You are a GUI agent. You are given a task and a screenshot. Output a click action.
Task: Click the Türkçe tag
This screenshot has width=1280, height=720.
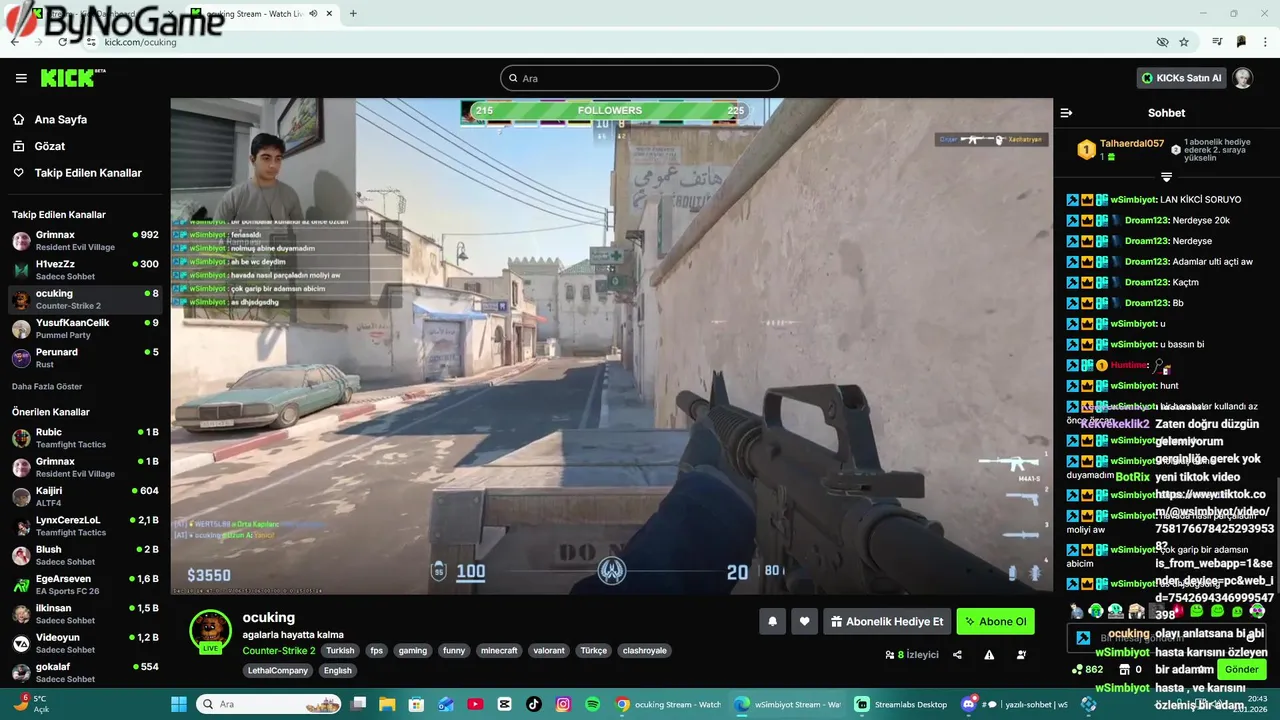594,650
